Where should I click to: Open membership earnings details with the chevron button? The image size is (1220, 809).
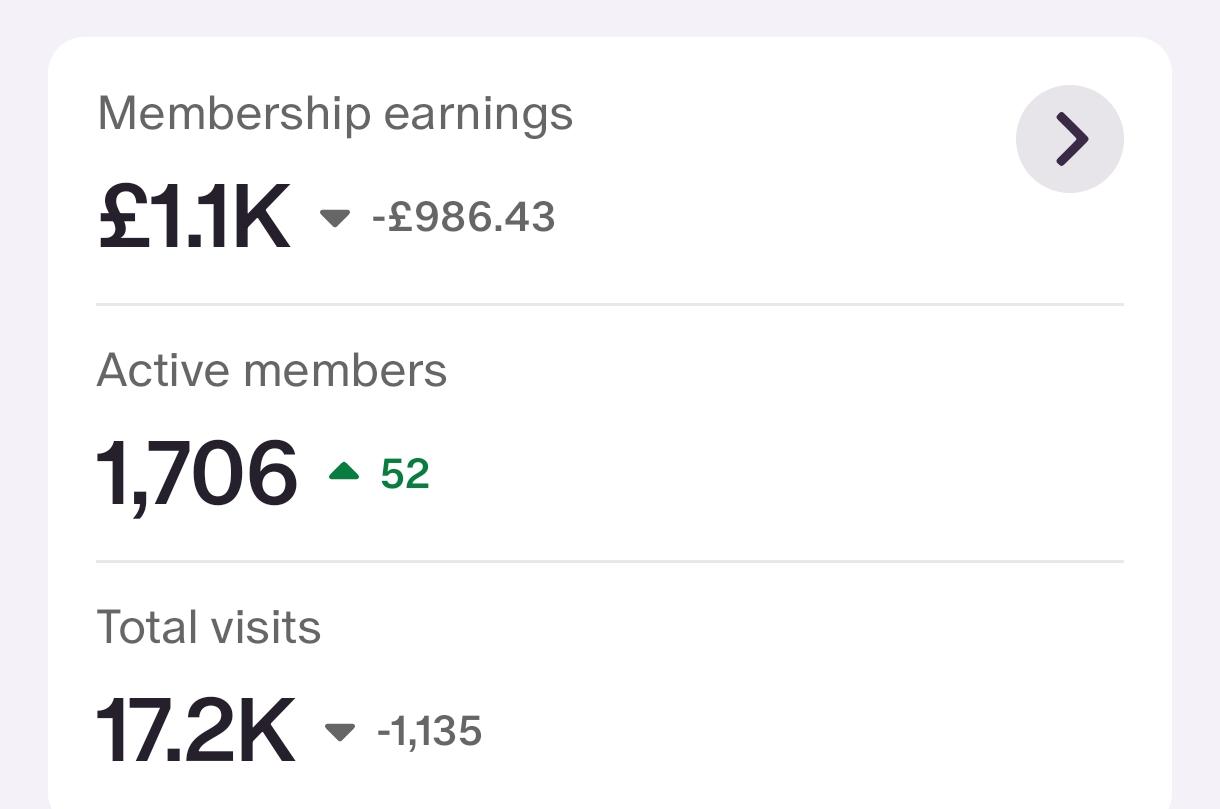point(1070,139)
